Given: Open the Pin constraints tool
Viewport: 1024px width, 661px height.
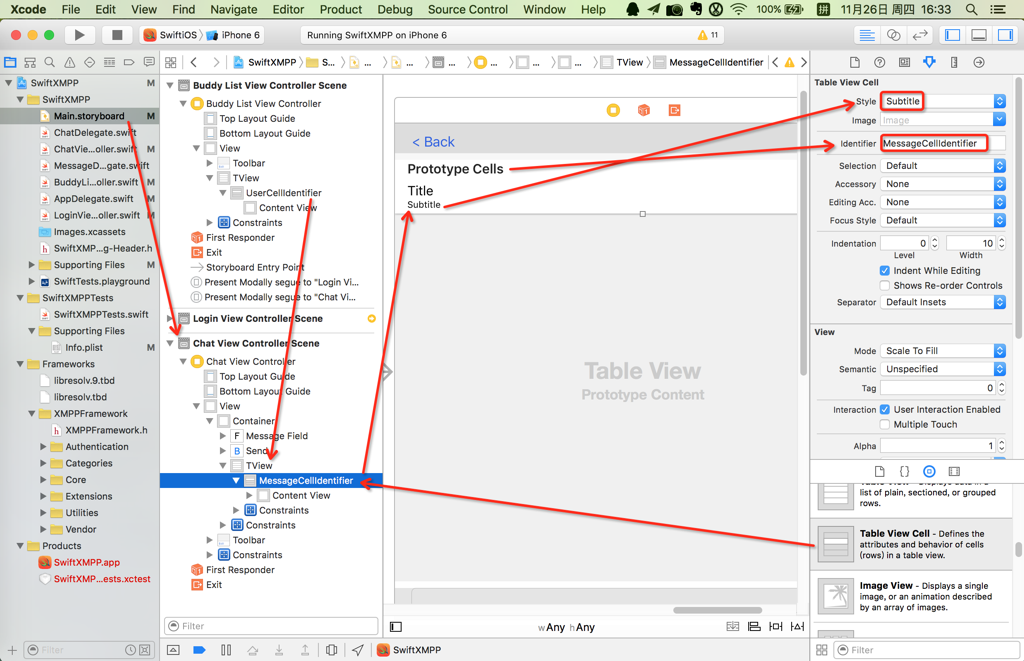Looking at the screenshot, I should pyautogui.click(x=775, y=627).
